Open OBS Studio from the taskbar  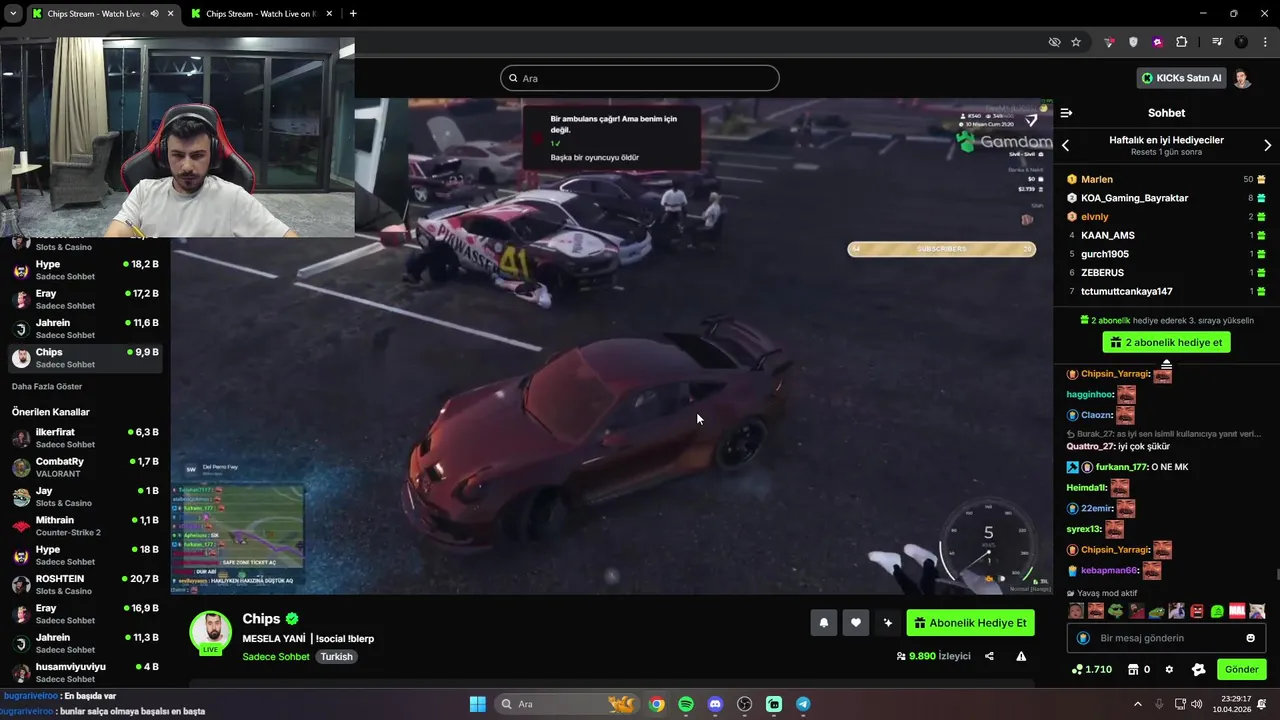coord(744,704)
